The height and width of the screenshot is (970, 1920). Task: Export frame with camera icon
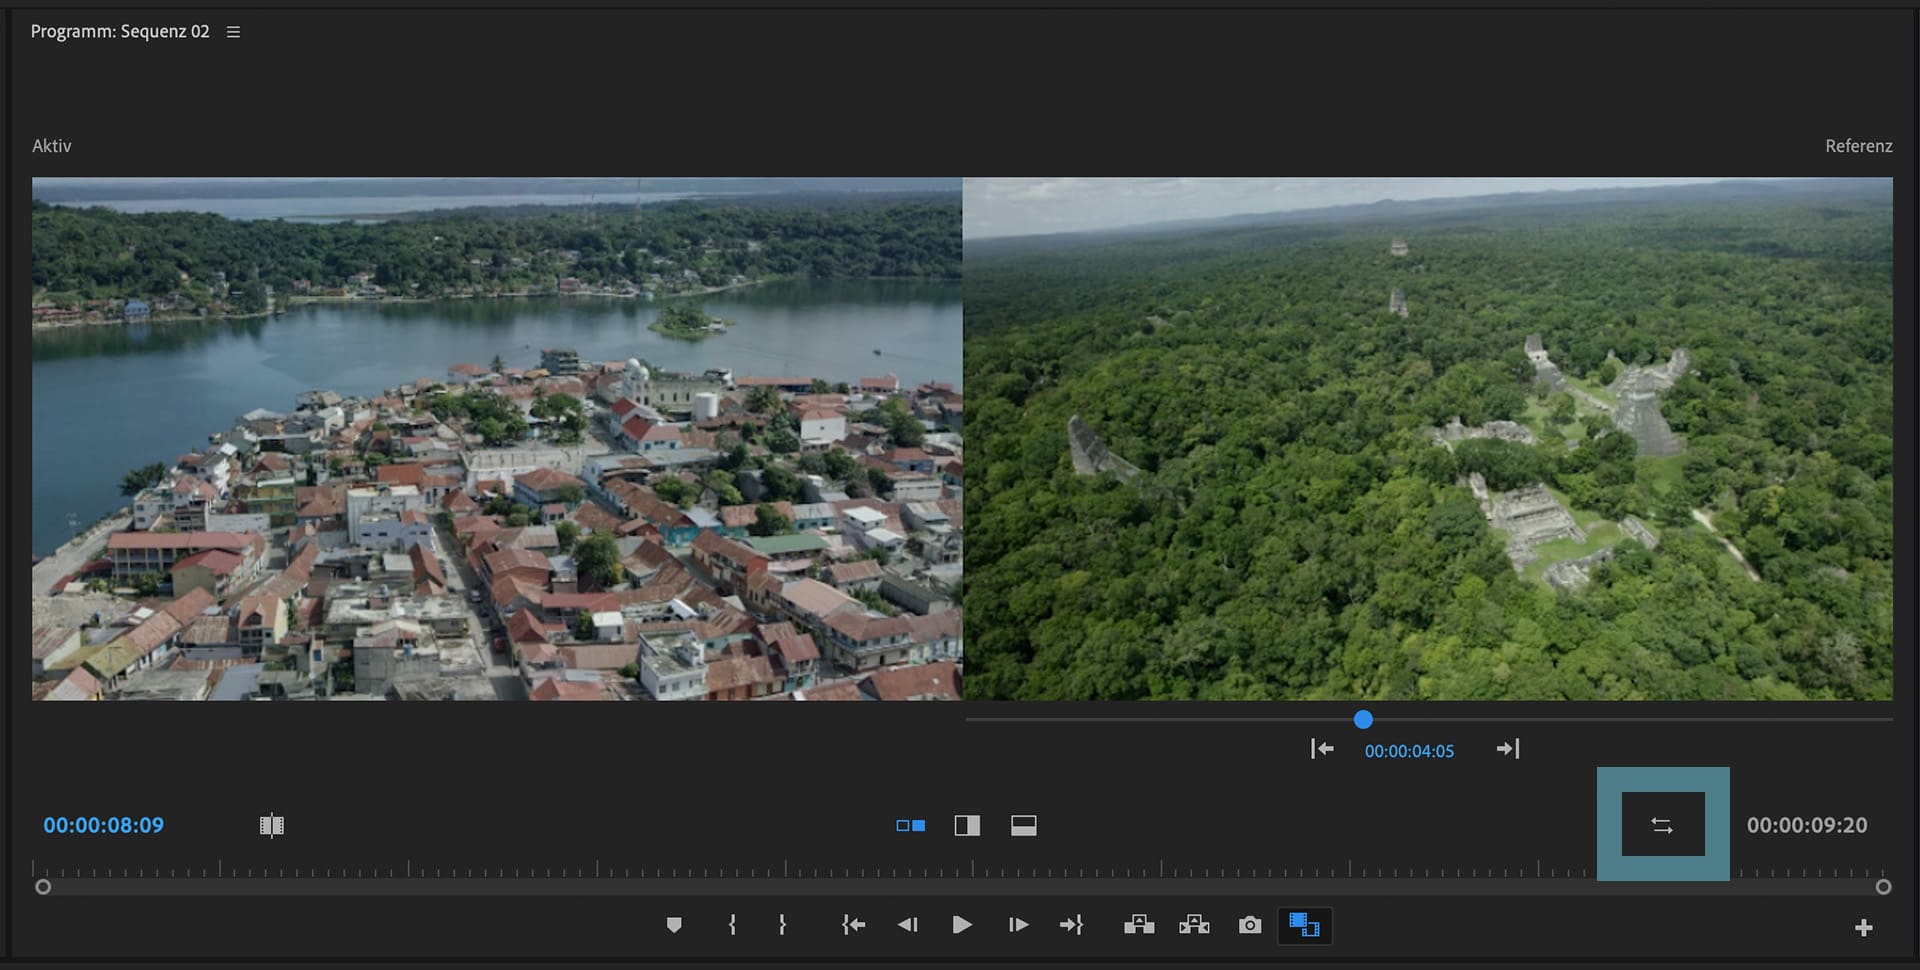1250,925
